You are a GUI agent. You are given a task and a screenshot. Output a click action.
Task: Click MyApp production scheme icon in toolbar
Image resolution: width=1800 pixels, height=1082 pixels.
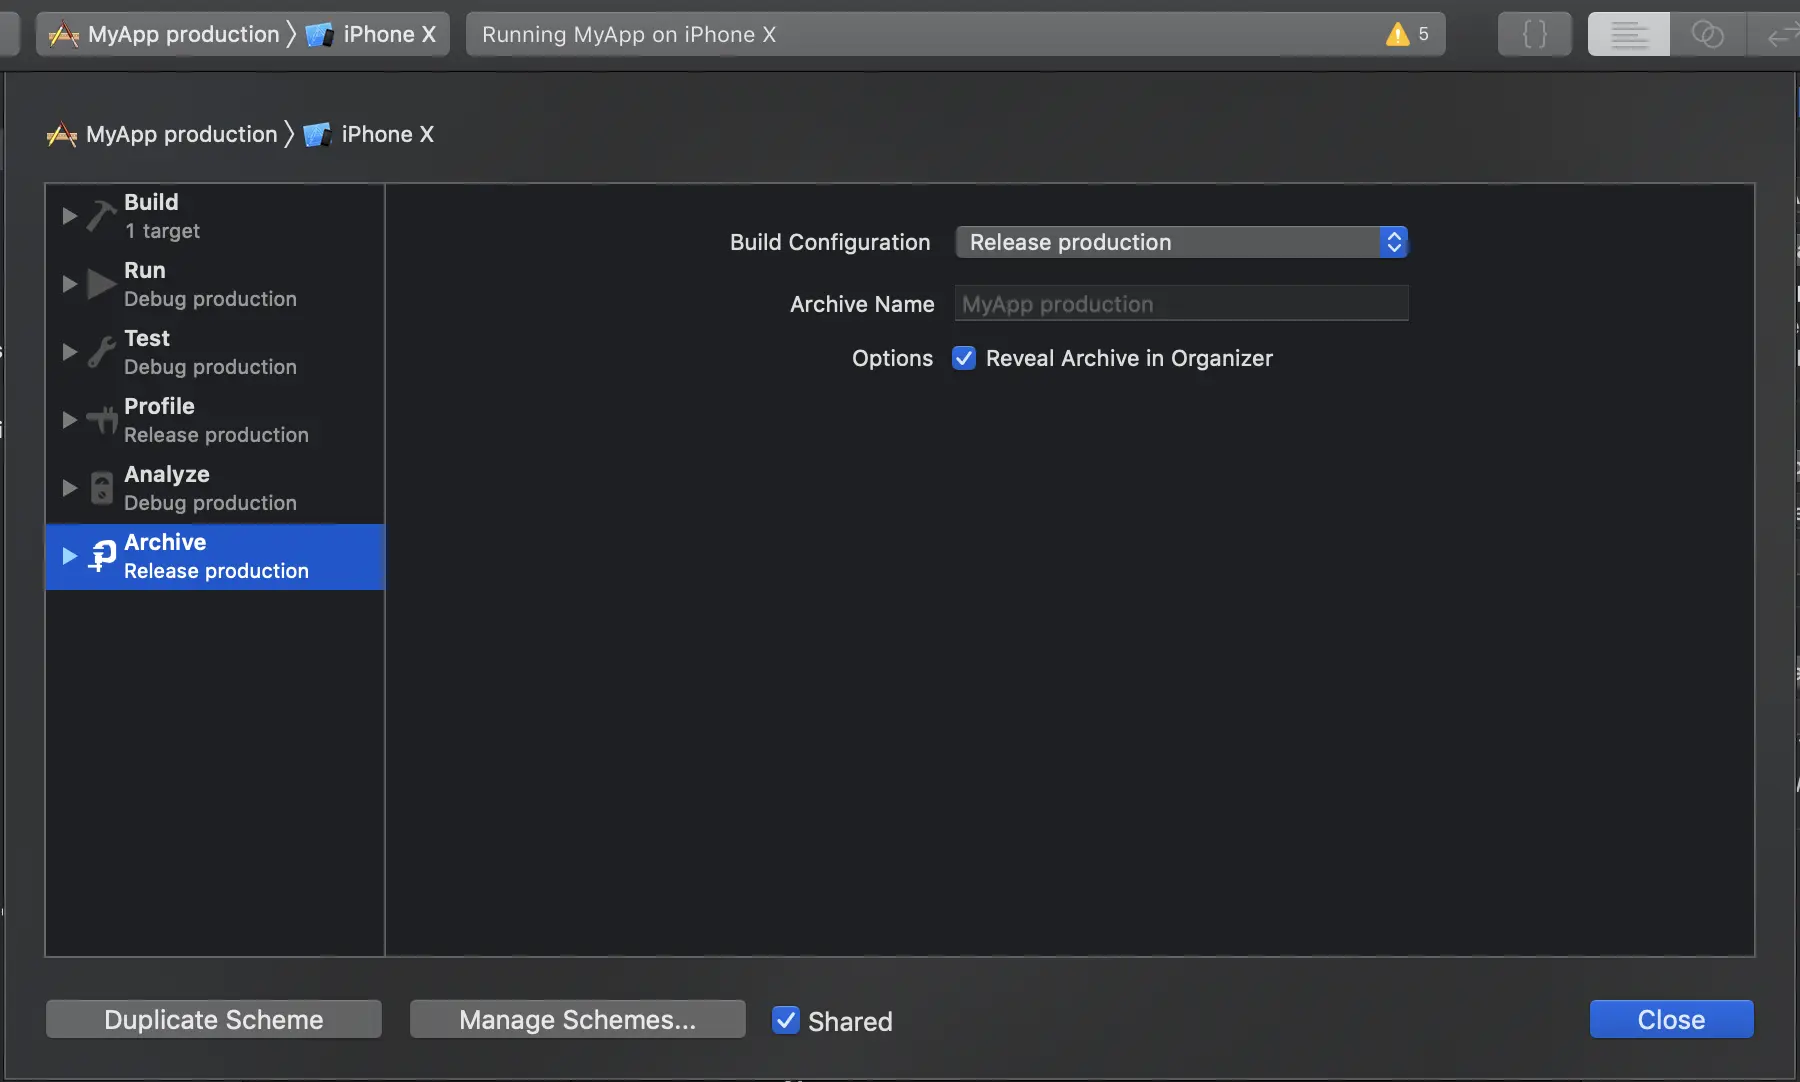click(63, 35)
